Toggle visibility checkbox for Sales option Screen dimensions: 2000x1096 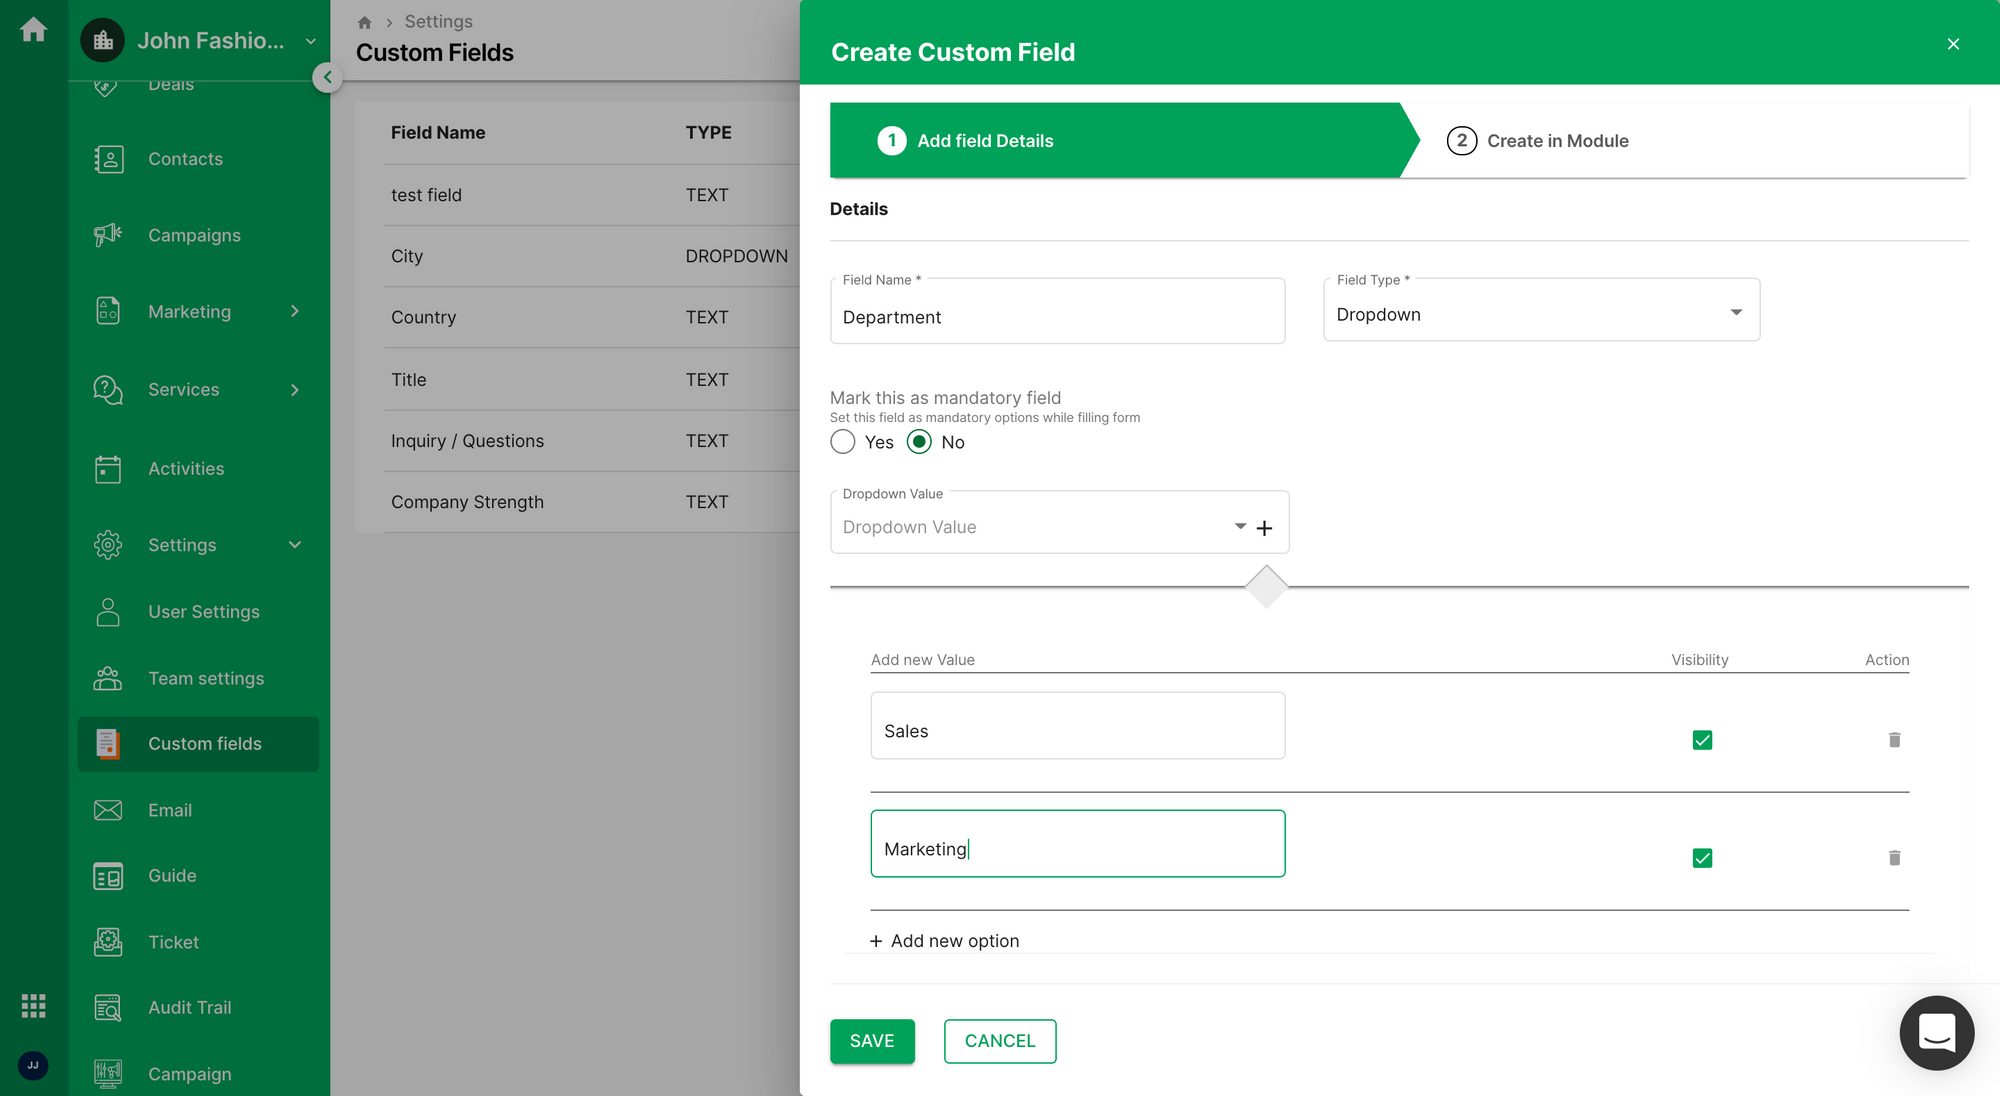pos(1702,740)
